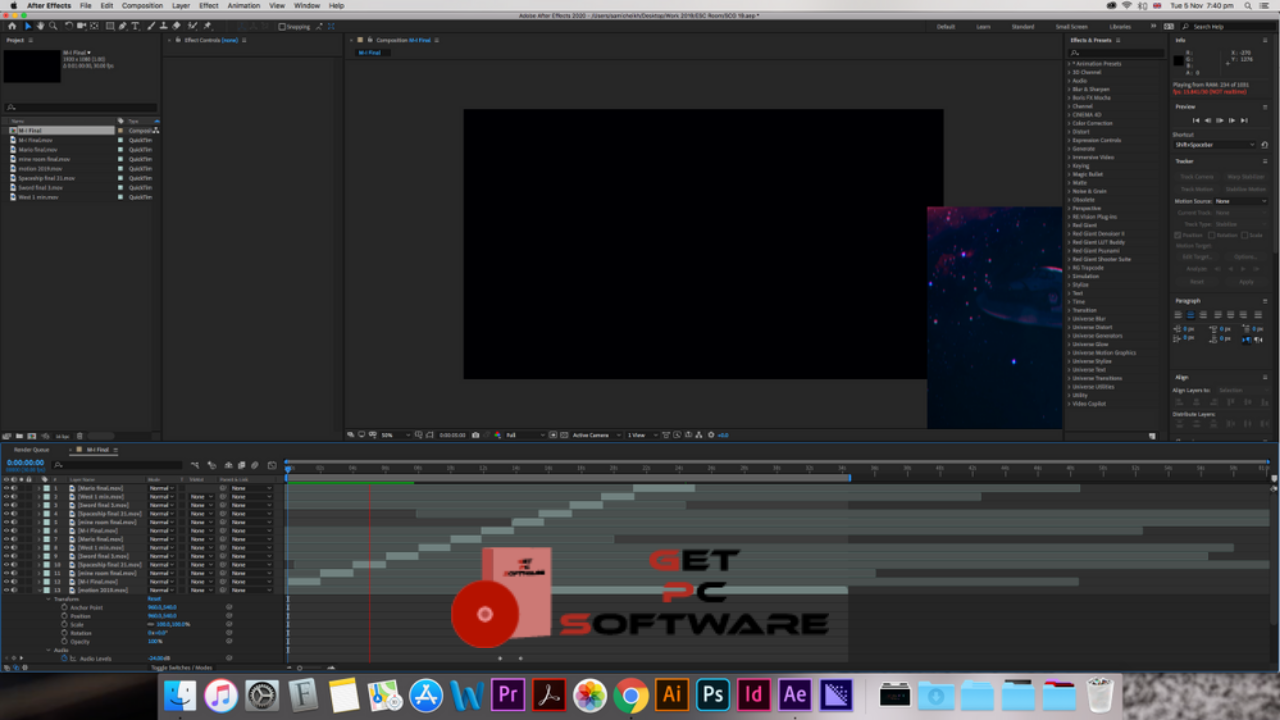Click the Opacity stopwatch icon
This screenshot has width=1280, height=720.
64,641
